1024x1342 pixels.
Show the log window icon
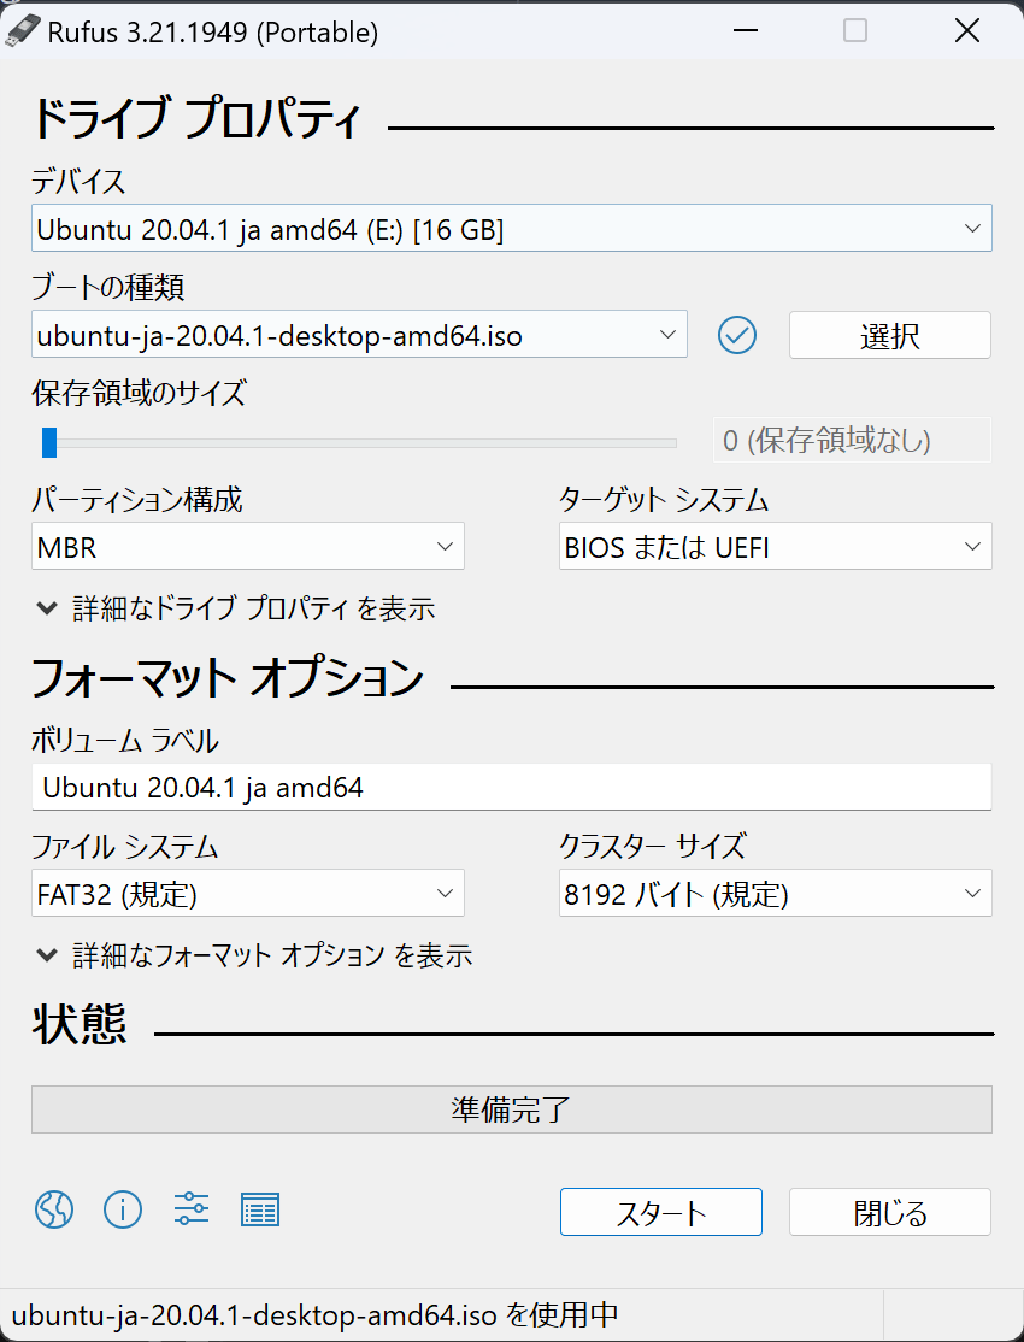pyautogui.click(x=259, y=1210)
